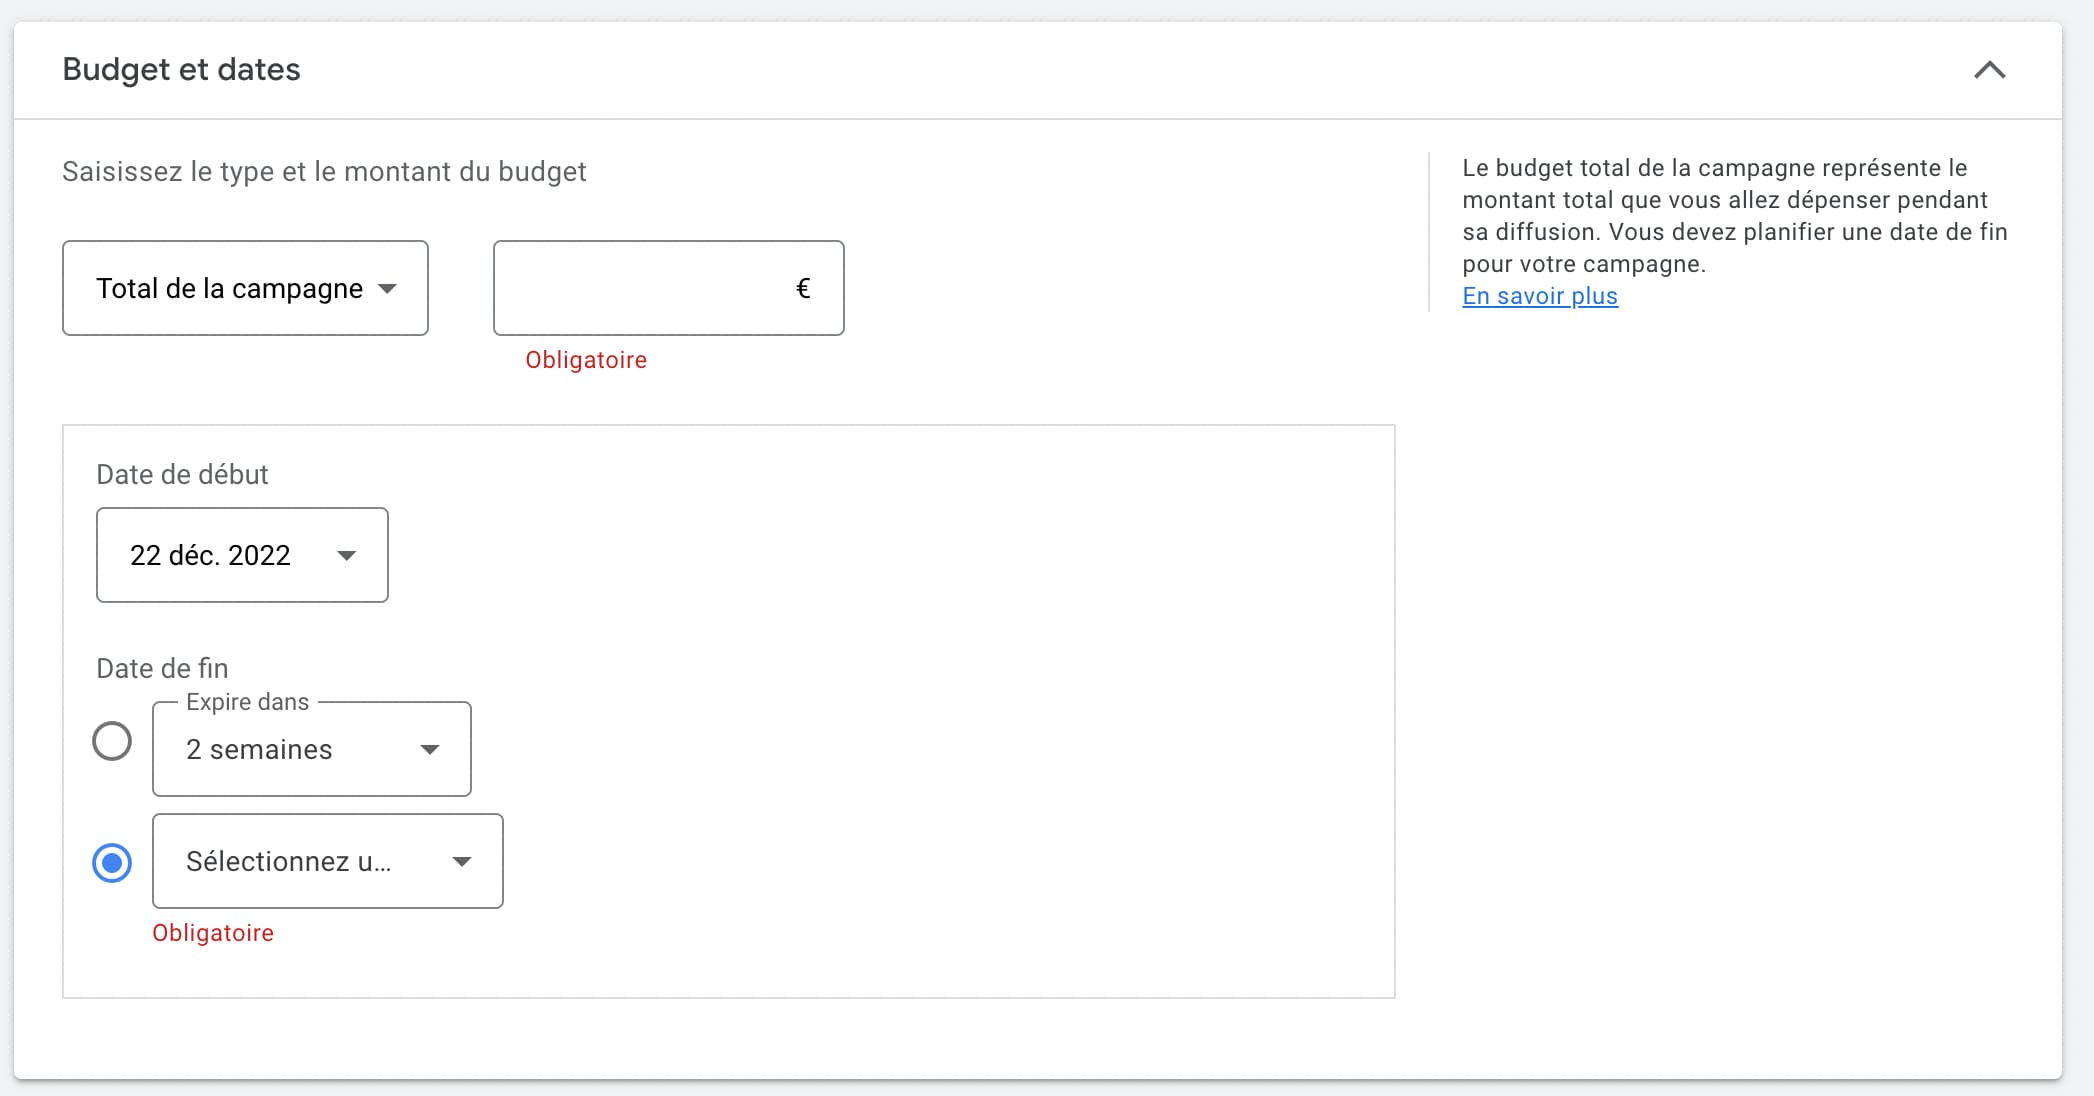
Task: Open the 2 semaines expiration dropdown
Action: (312, 749)
